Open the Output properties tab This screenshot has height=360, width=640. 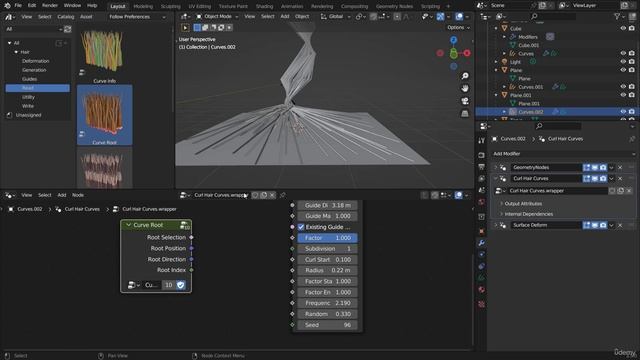482,167
